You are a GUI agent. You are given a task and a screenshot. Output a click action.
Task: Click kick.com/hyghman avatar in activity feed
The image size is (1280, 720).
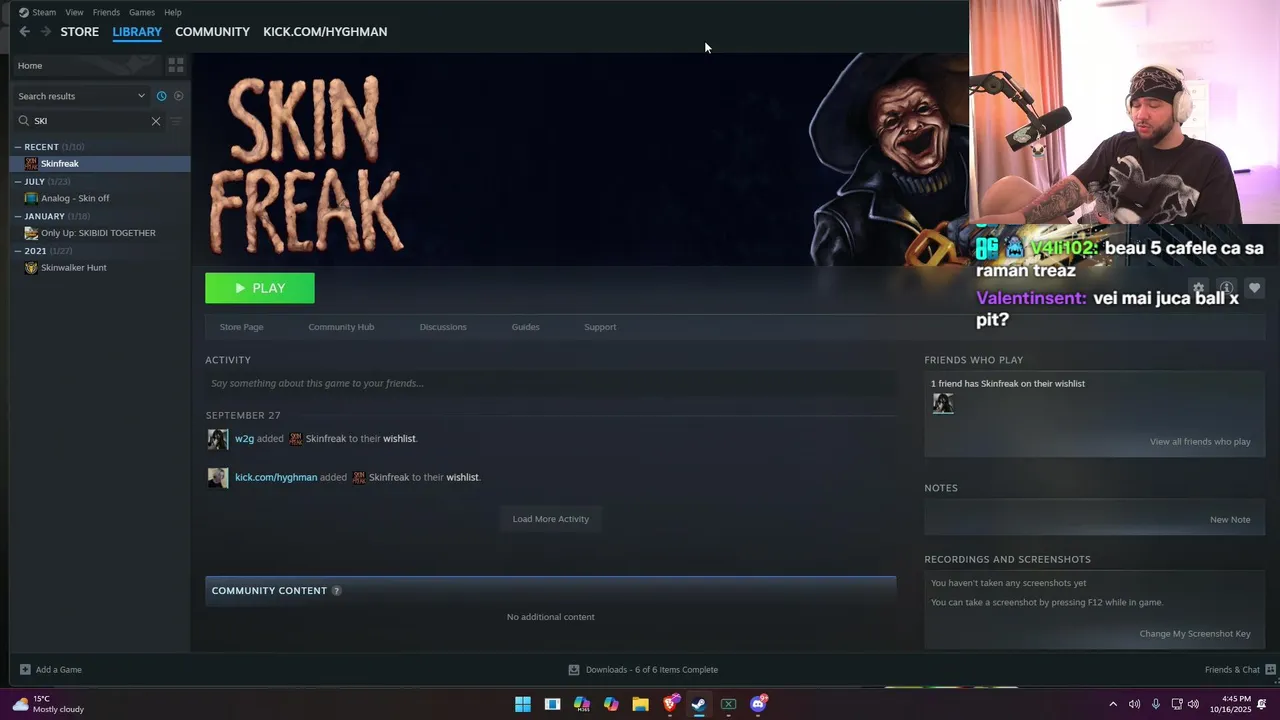tap(218, 478)
